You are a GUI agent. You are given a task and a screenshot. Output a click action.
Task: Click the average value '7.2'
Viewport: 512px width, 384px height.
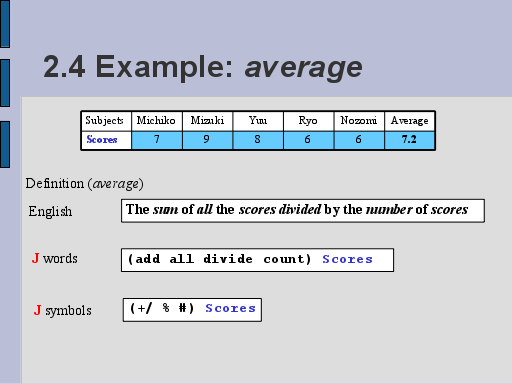tap(410, 140)
